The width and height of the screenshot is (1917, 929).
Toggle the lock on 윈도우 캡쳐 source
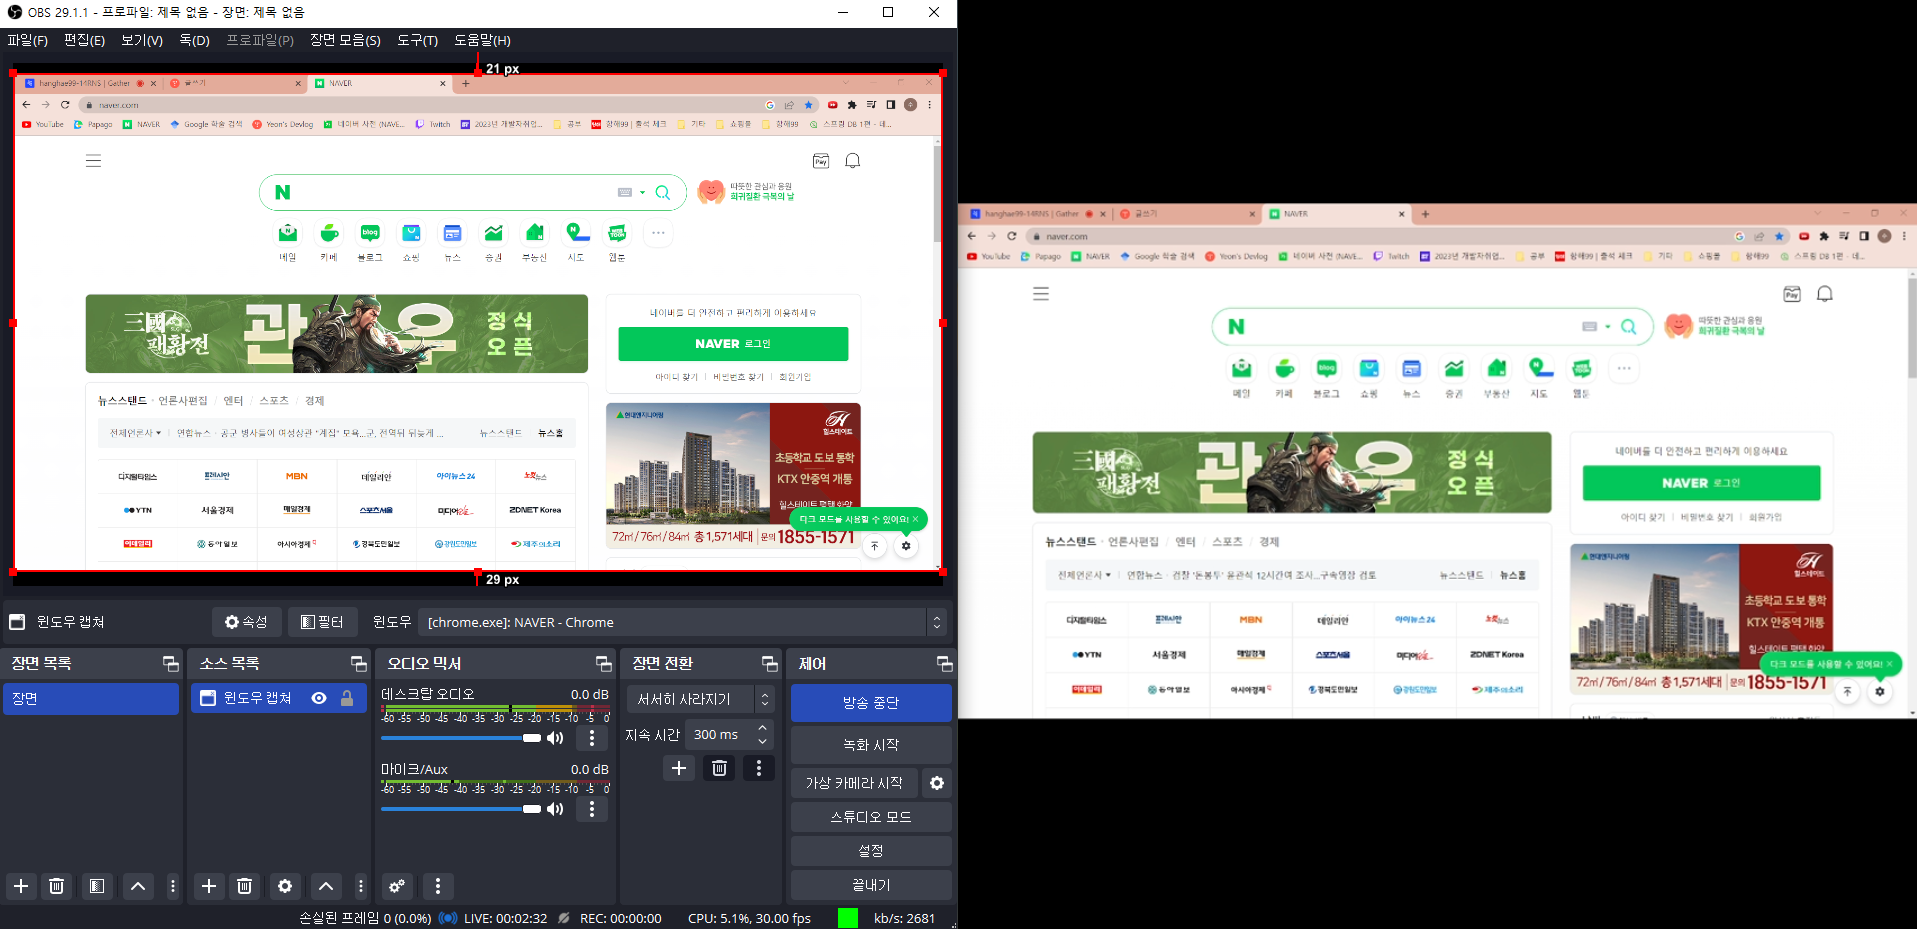coord(347,698)
